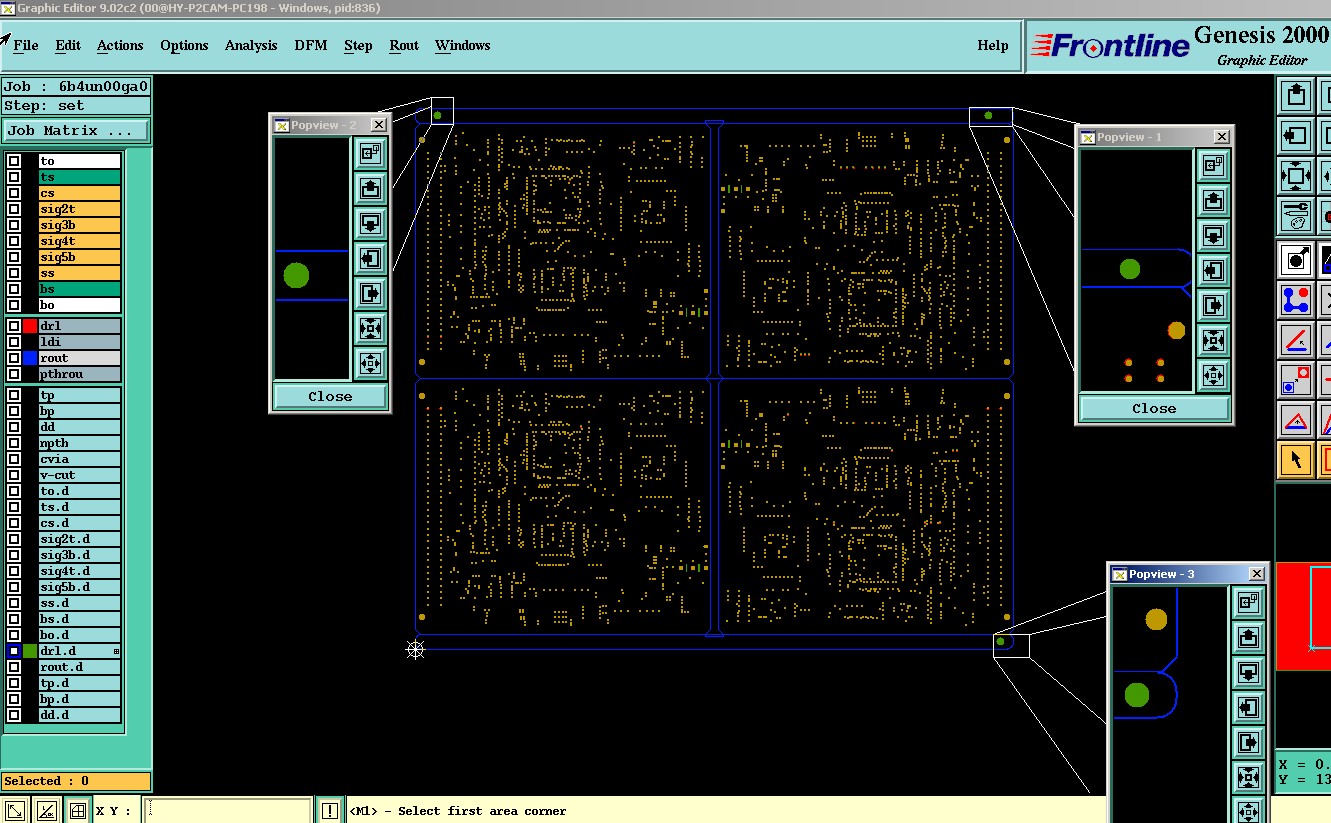
Task: Open display settings wrench-and-palette icon
Action: (x=1296, y=216)
